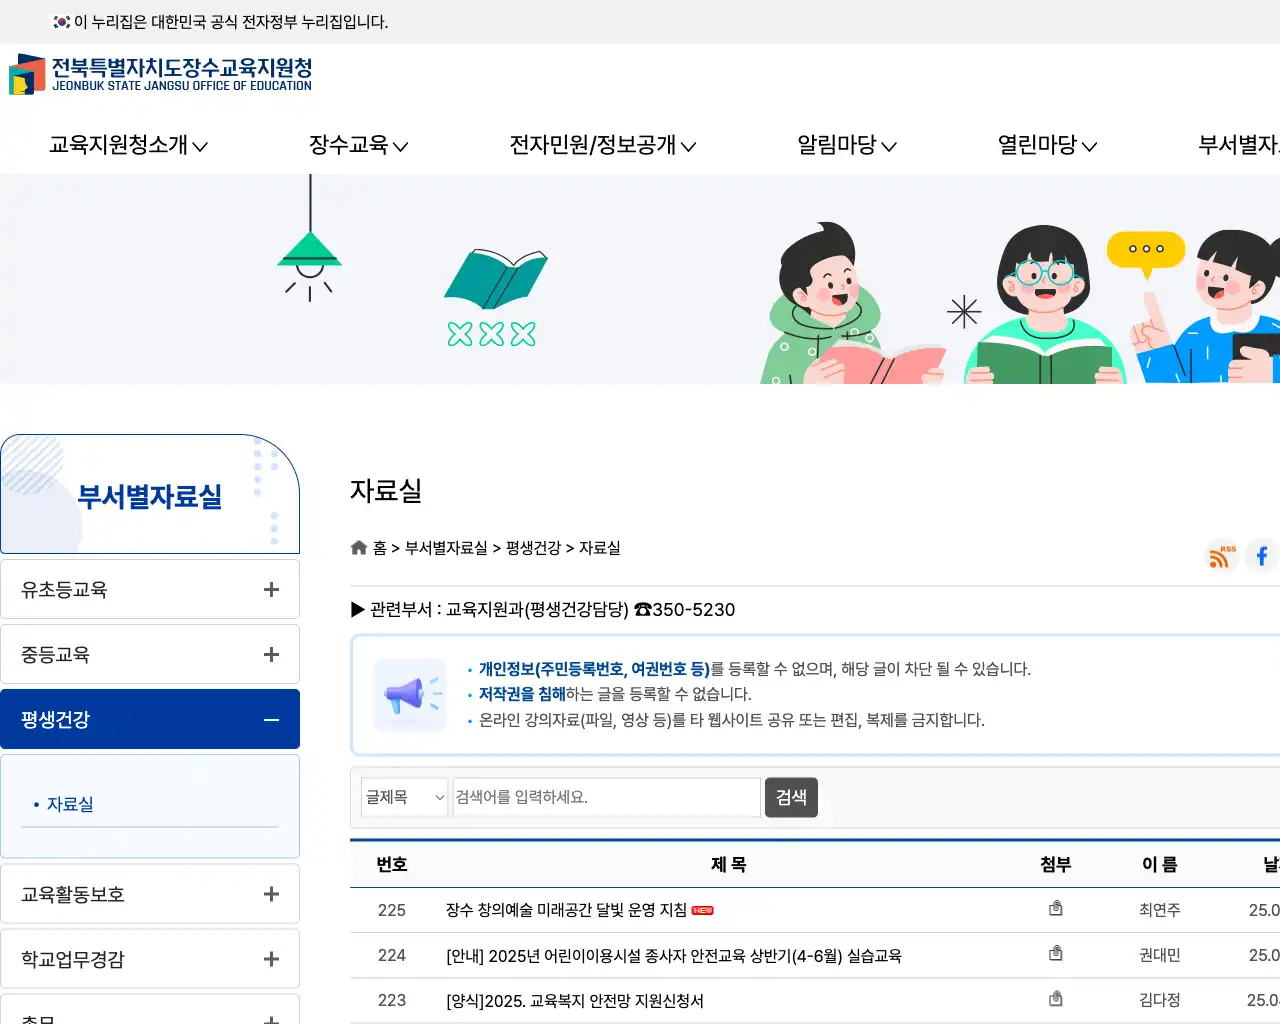Open the 장수교육 top menu
Image resolution: width=1280 pixels, height=1024 pixels.
[358, 145]
